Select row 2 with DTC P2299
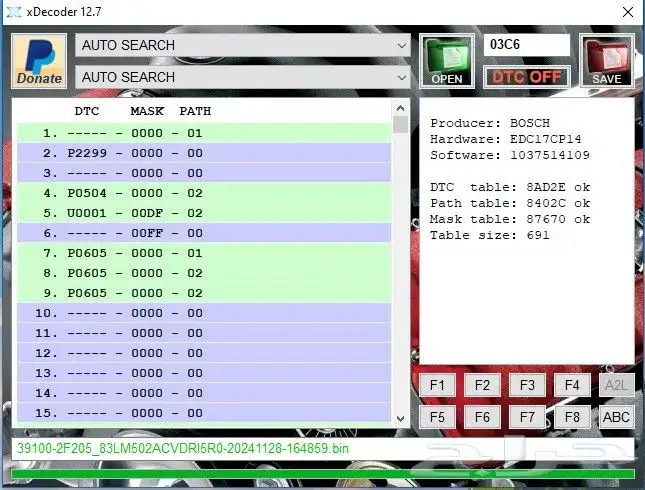The image size is (645, 490). click(x=204, y=153)
